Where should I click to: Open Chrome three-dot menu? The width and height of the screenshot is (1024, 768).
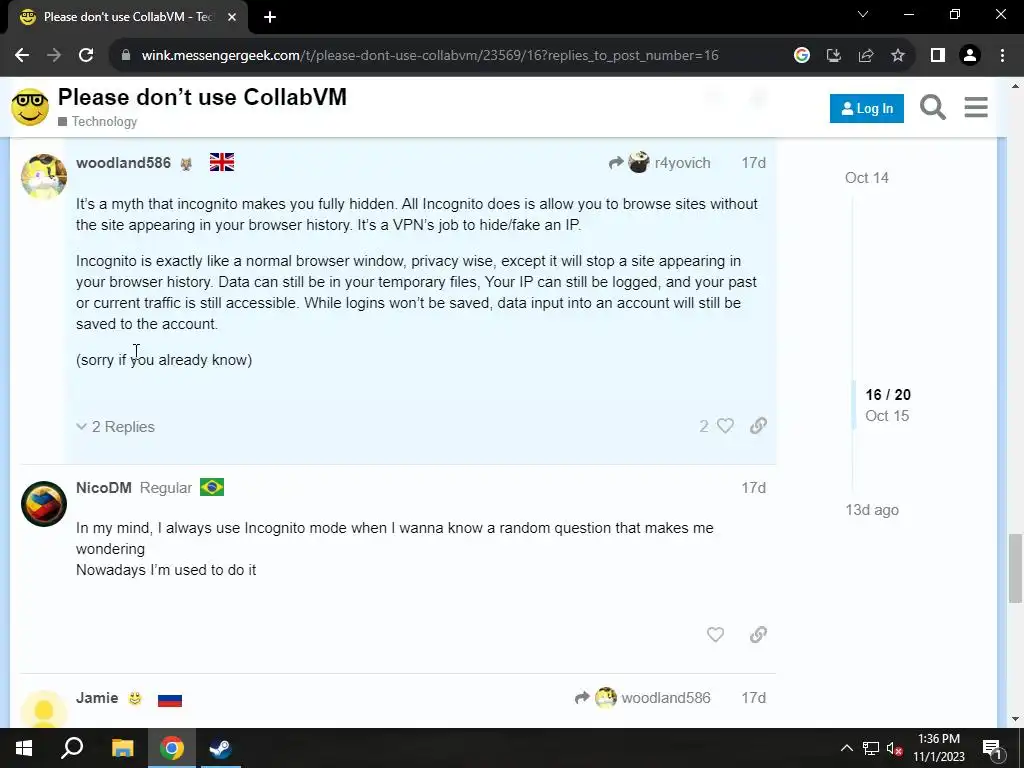1002,56
